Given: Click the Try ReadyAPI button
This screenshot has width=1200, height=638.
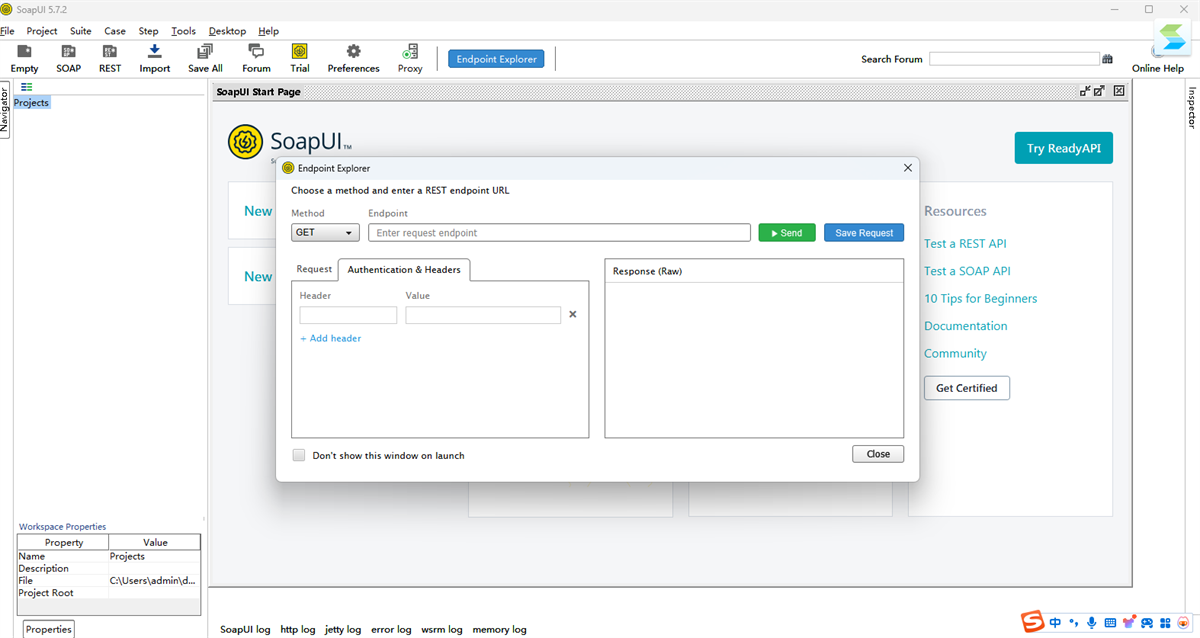Looking at the screenshot, I should (1063, 148).
